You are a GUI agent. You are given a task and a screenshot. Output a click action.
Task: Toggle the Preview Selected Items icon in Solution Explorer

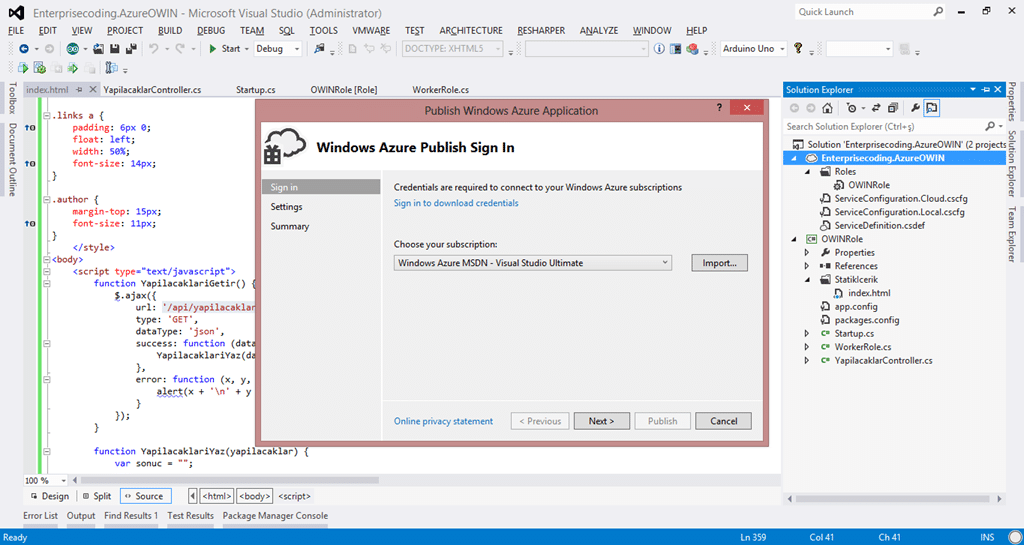(x=932, y=108)
